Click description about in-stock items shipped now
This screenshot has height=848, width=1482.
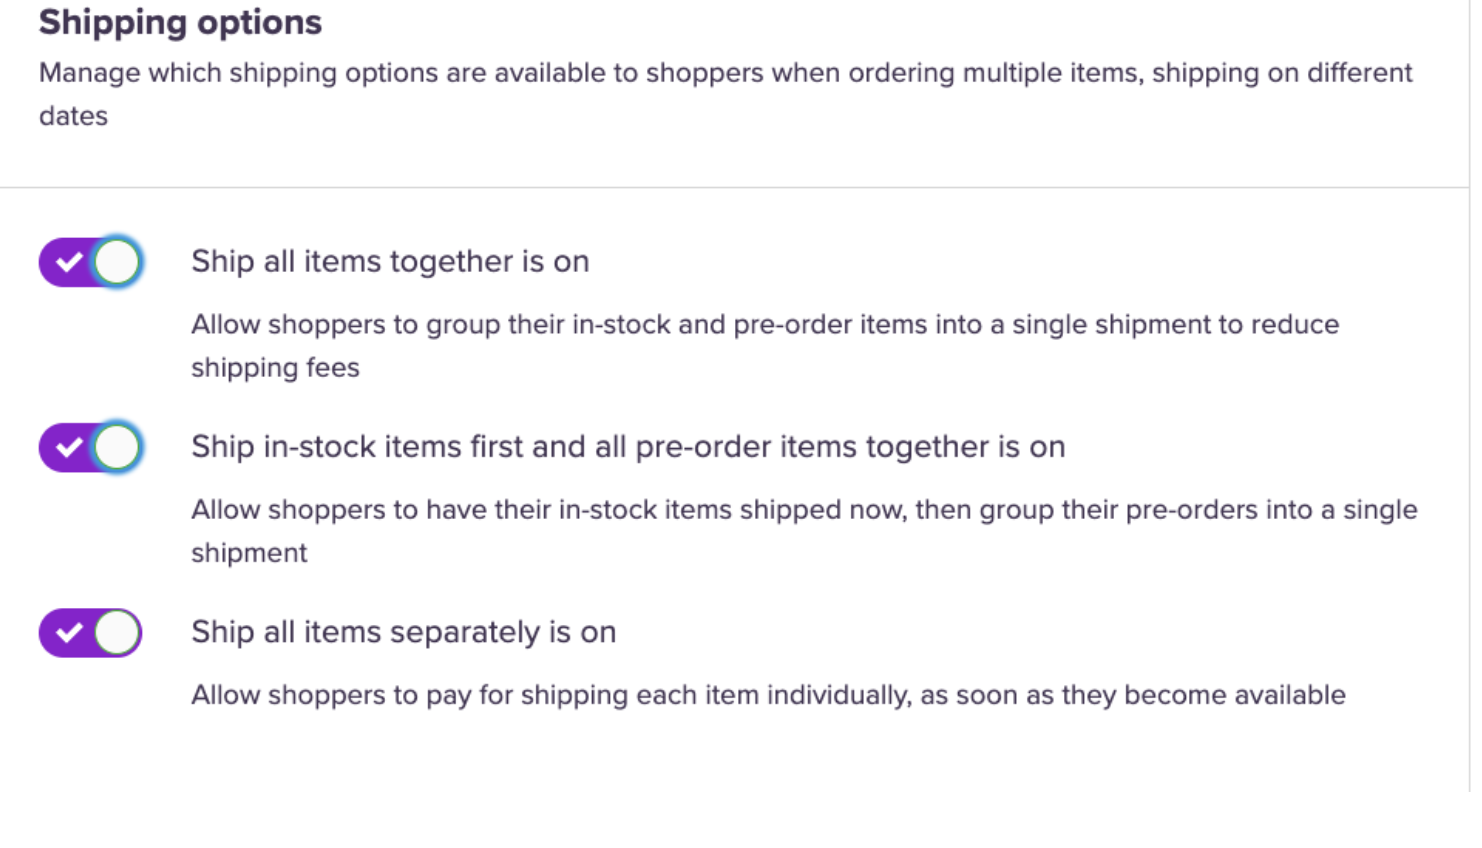click(804, 510)
